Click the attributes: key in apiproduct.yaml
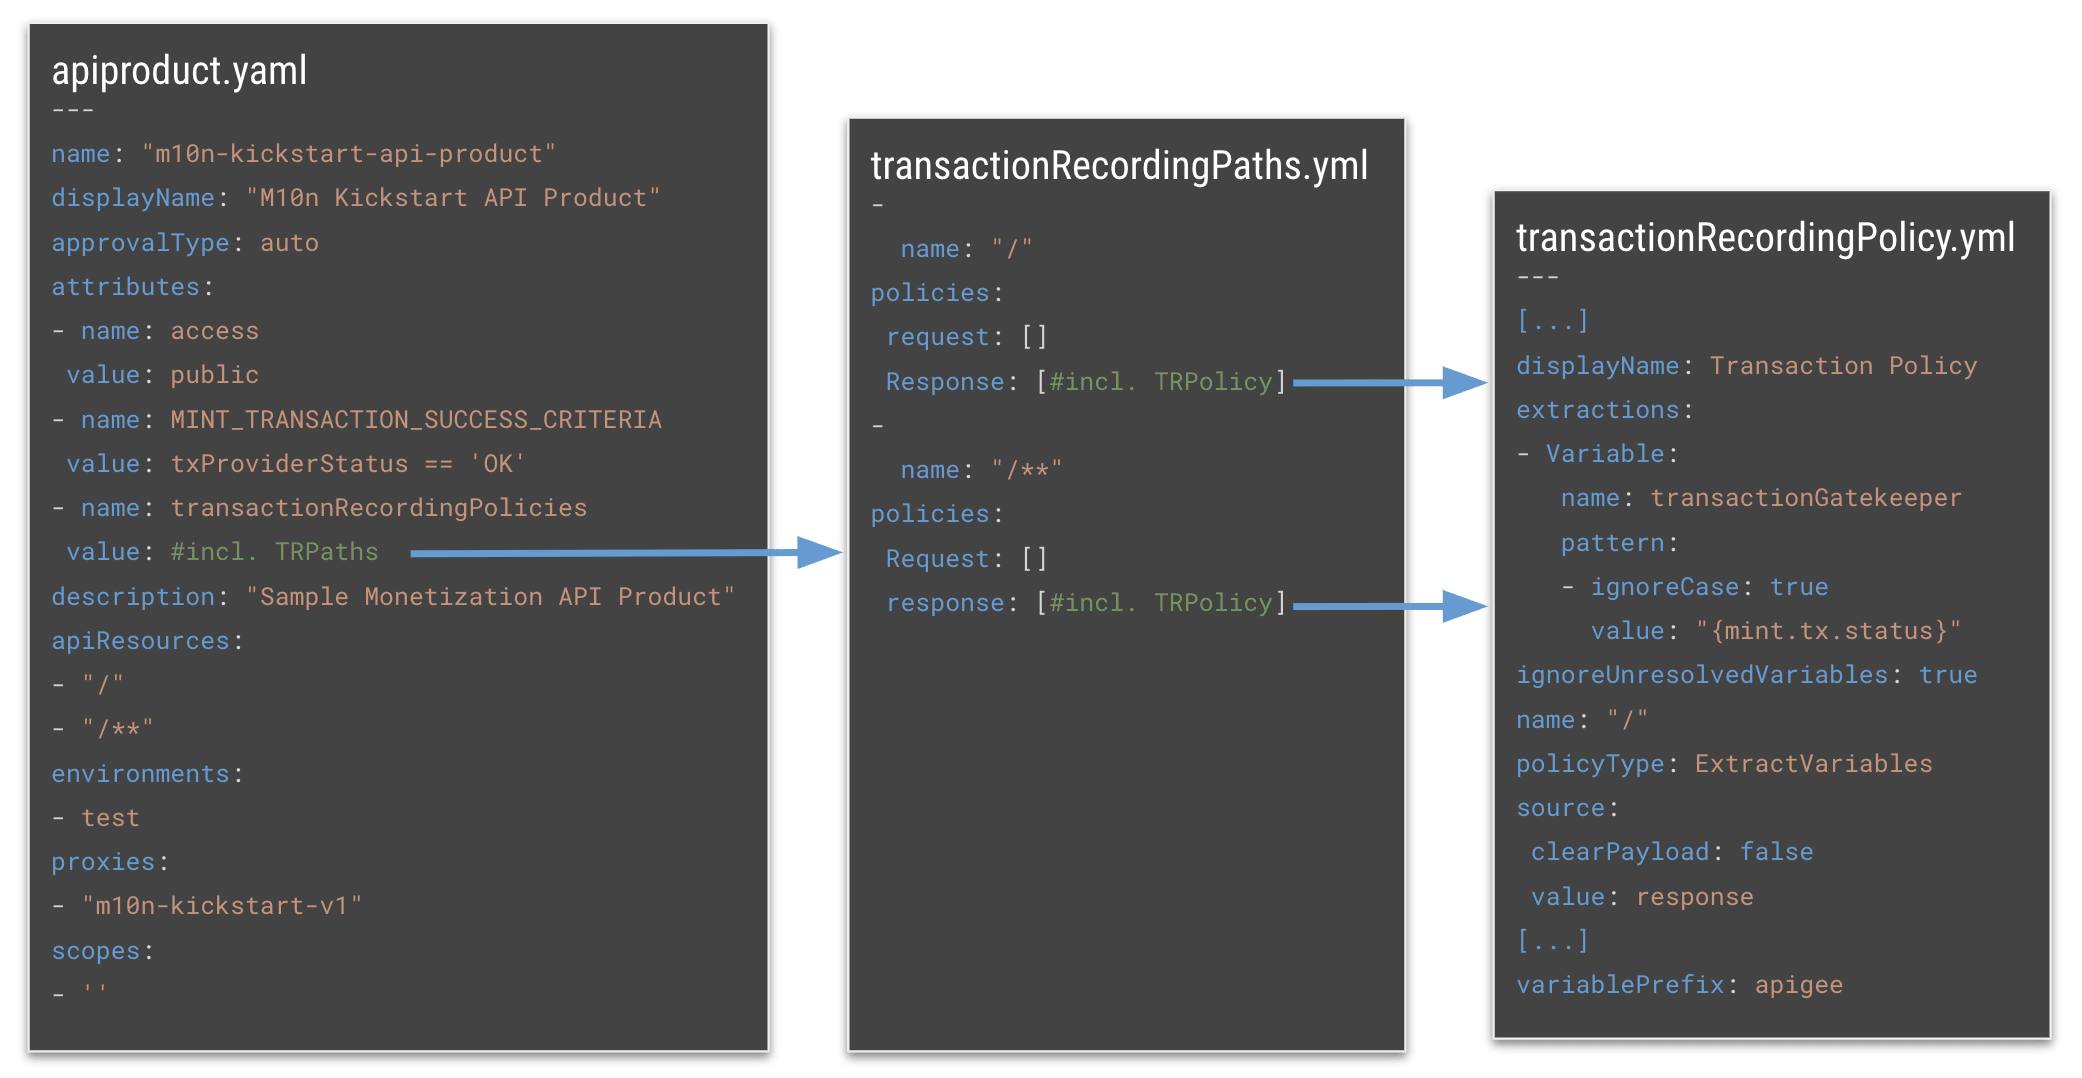2082x1078 pixels. 132,287
